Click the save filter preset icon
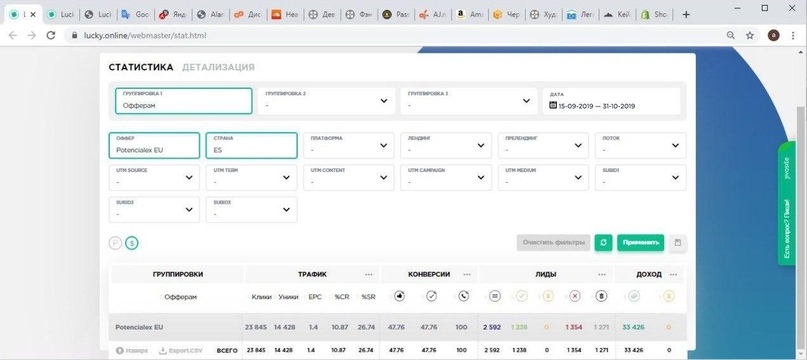The height and width of the screenshot is (360, 807). (678, 243)
